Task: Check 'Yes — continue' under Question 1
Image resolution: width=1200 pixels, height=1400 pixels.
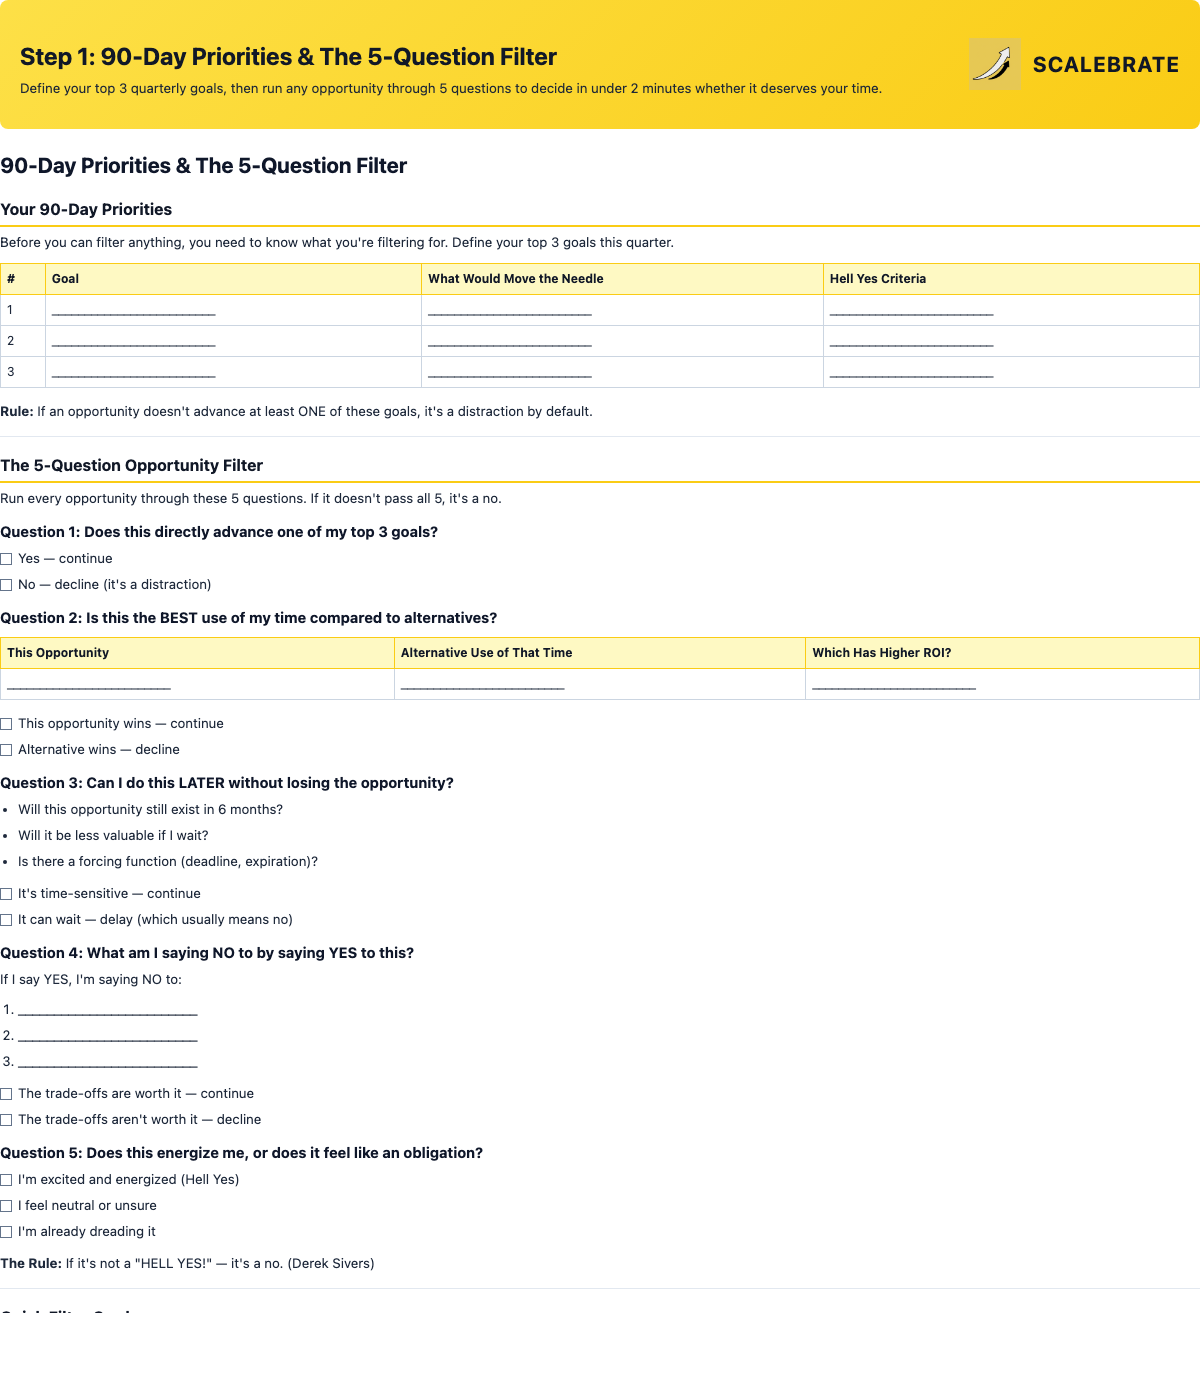Action: pos(6,559)
